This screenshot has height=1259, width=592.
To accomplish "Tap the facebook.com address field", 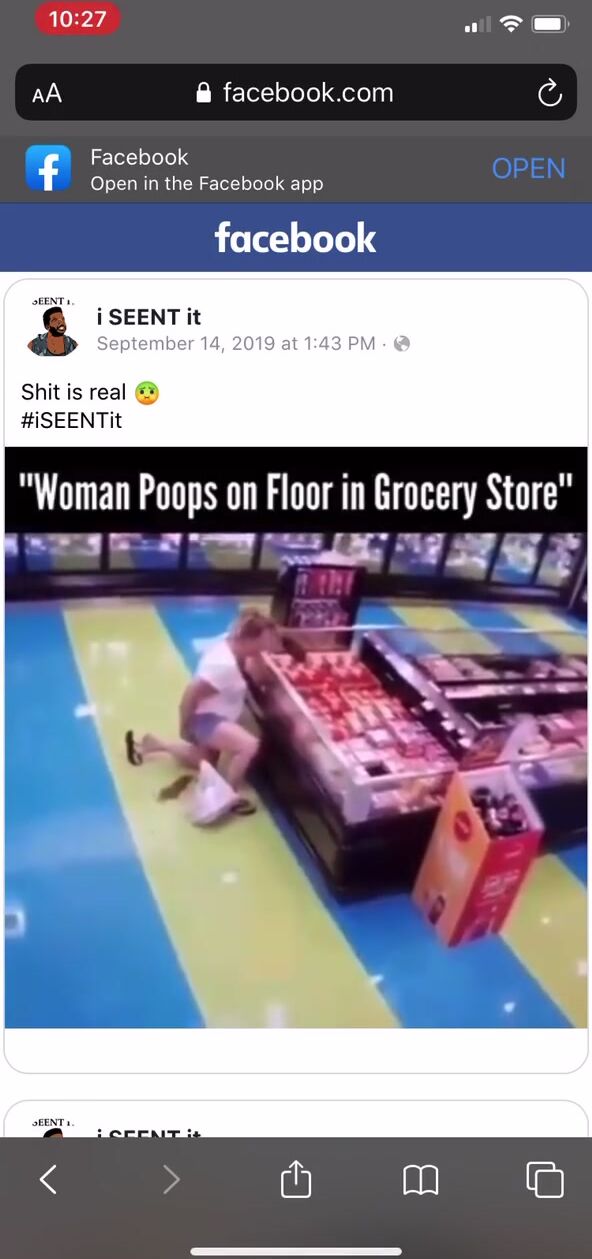I will (296, 93).
